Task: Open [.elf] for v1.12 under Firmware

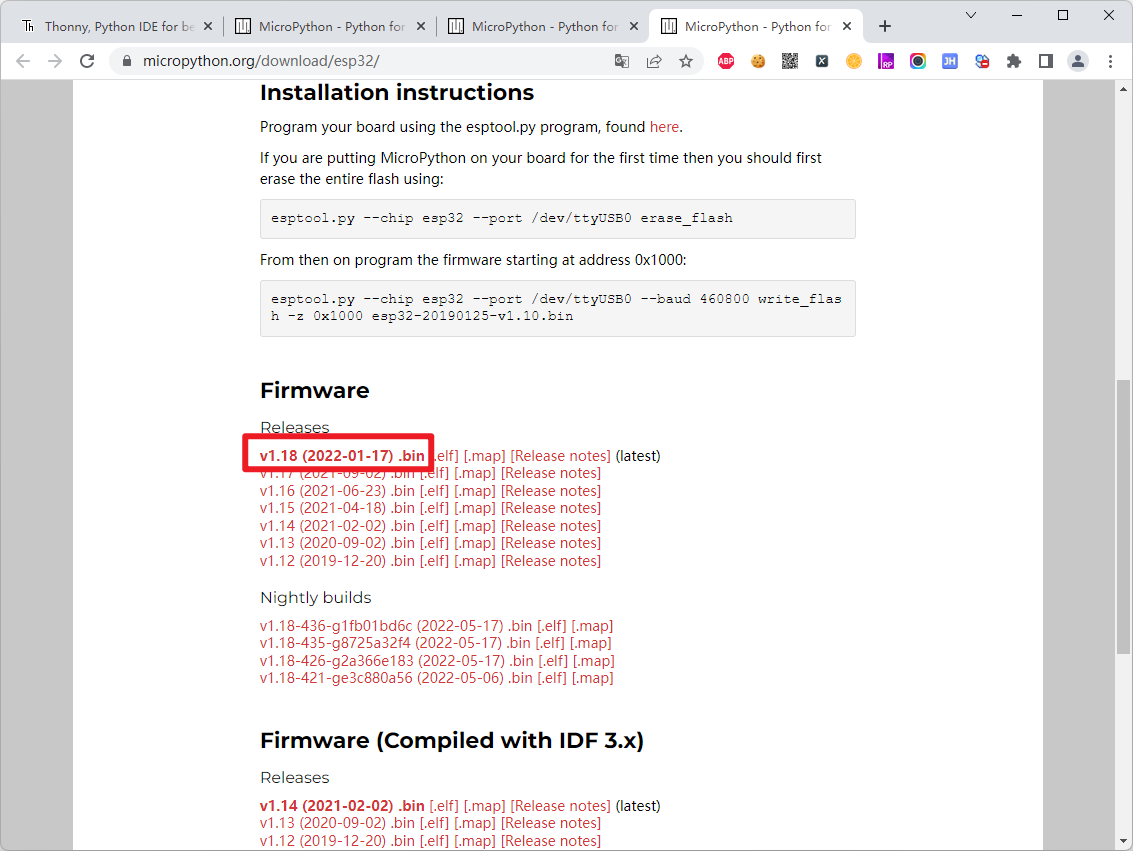Action: (x=434, y=561)
